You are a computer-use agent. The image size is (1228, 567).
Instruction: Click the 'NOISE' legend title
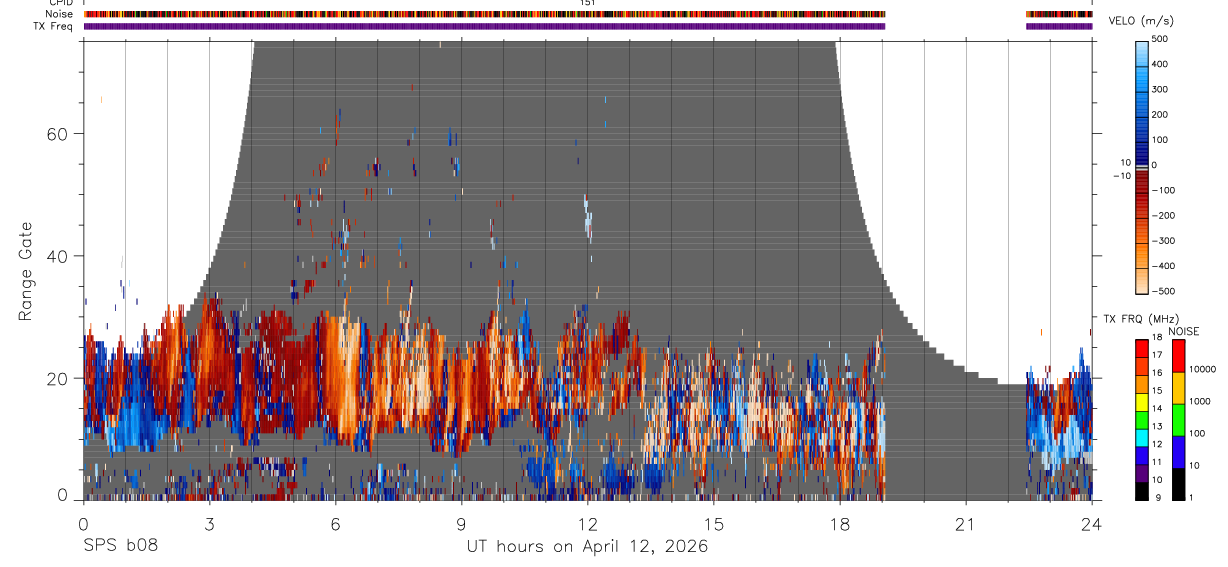[x=1184, y=331]
